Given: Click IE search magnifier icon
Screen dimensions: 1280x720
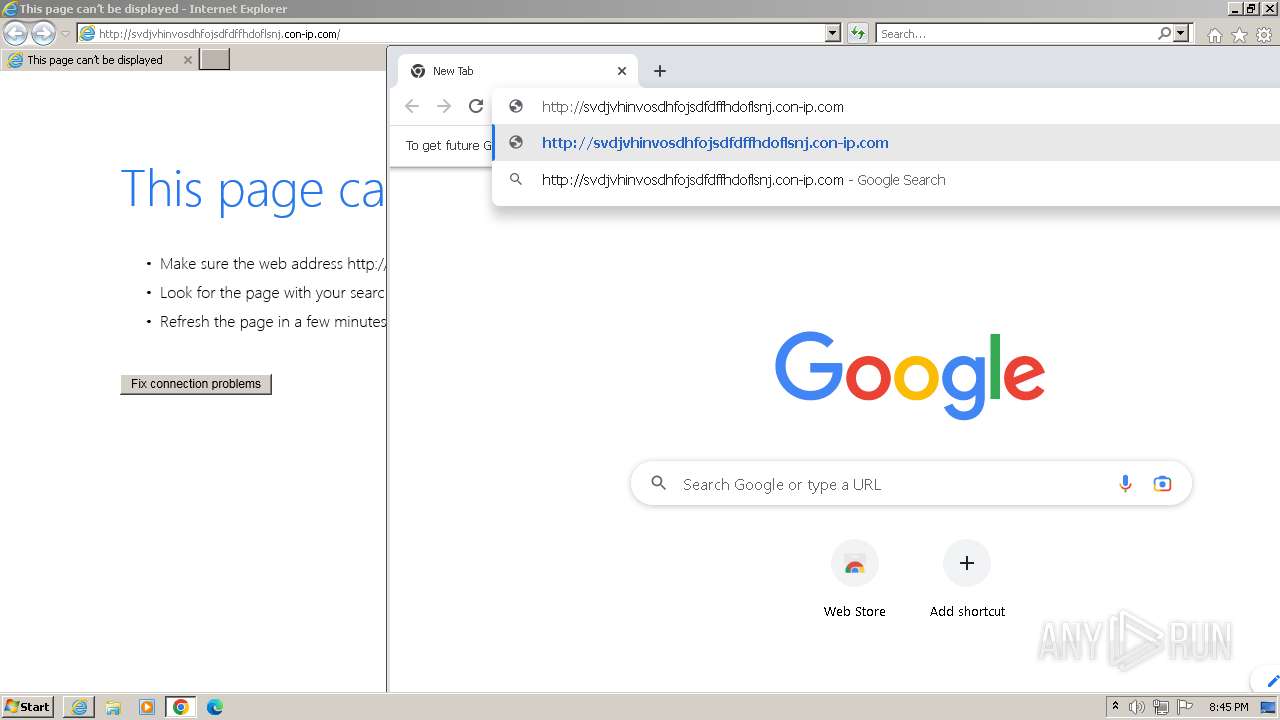Looking at the screenshot, I should click(1164, 34).
